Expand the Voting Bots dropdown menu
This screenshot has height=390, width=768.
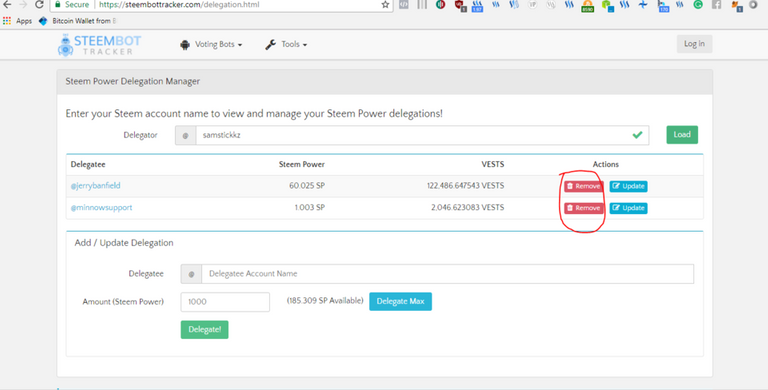click(x=211, y=45)
